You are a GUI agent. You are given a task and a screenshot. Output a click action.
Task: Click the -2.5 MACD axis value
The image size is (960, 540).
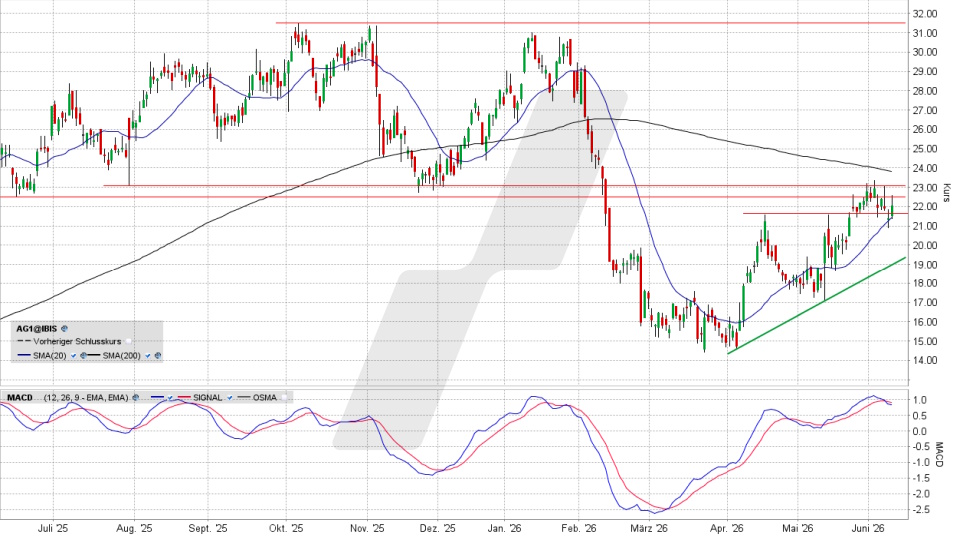click(922, 509)
